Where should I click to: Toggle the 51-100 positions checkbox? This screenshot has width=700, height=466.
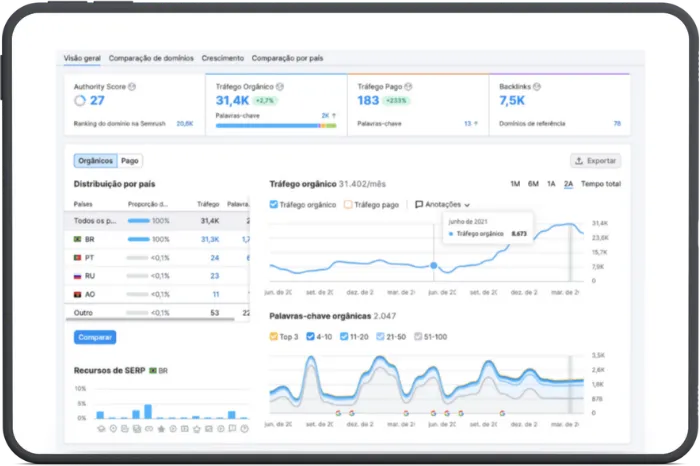click(x=418, y=337)
